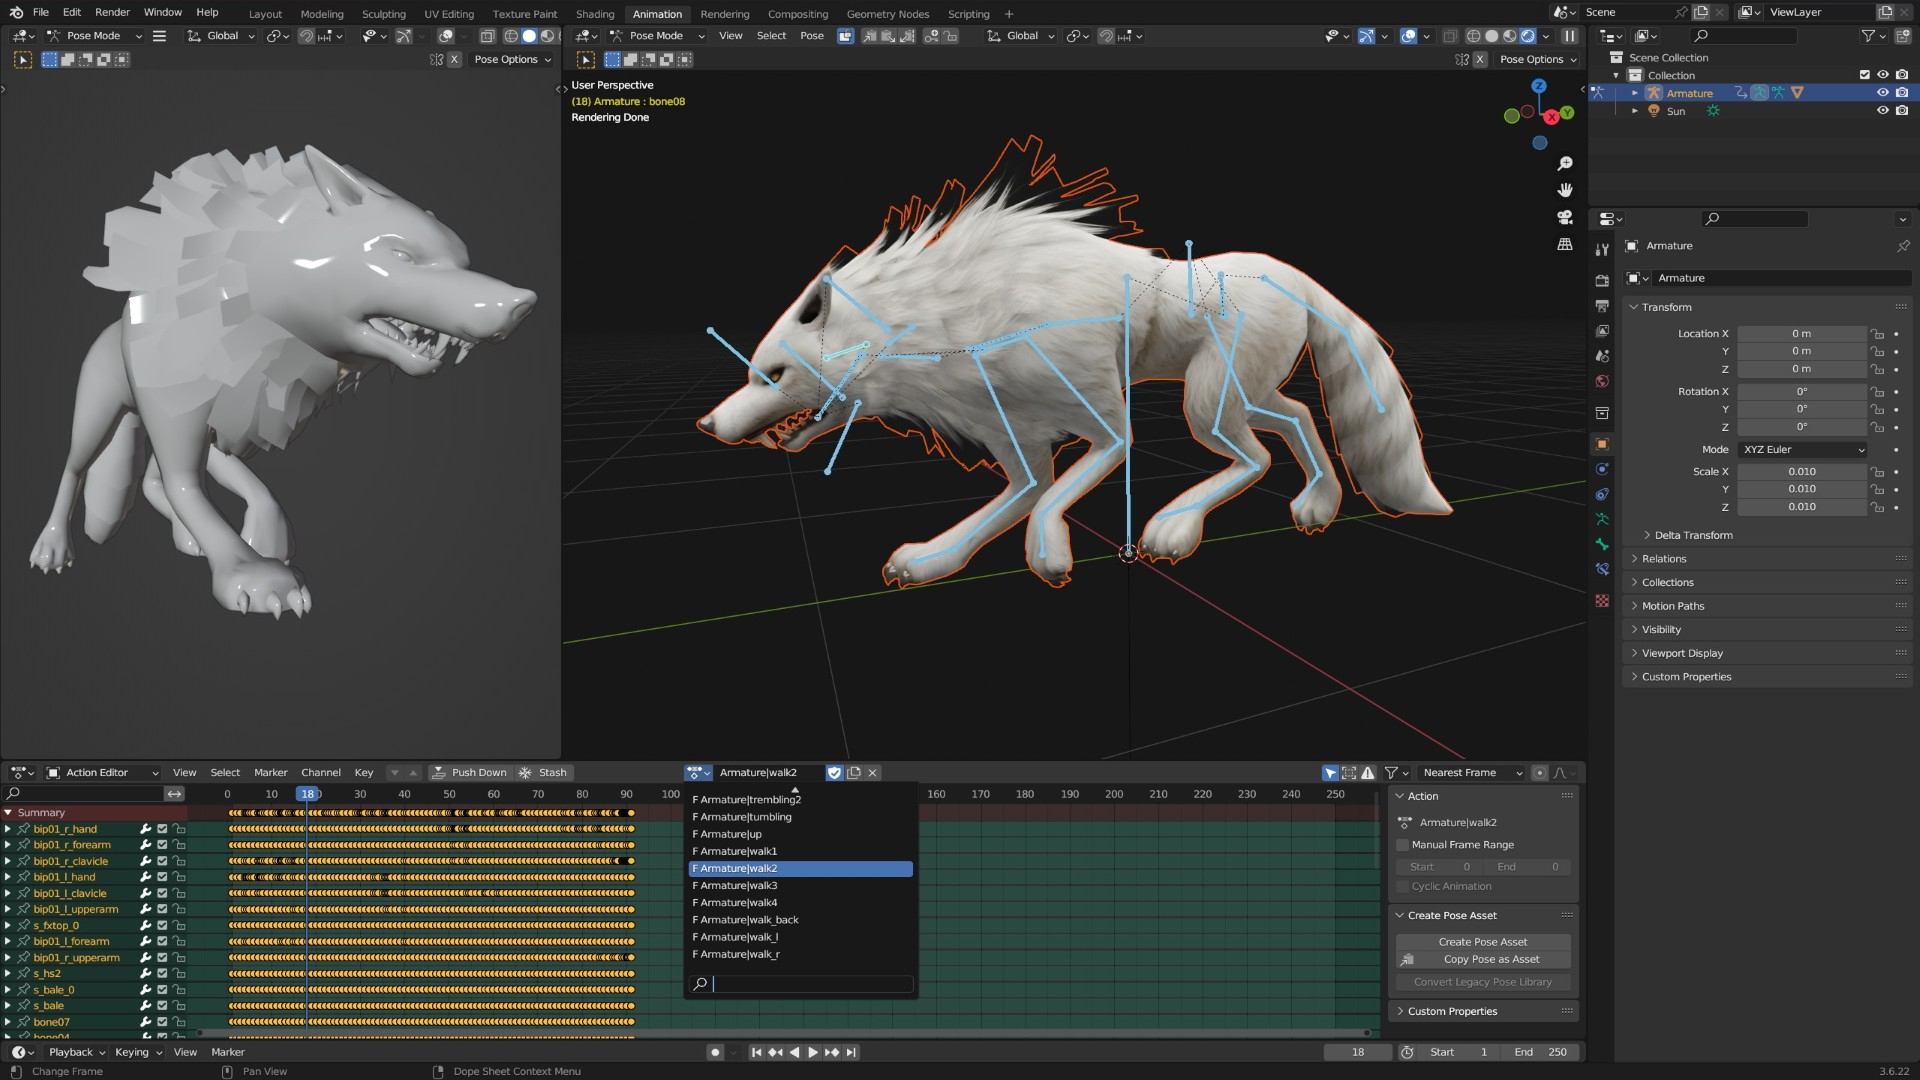Toggle Collection exclude checkbox in outliner
Viewport: 1920px width, 1080px height.
[x=1864, y=75]
